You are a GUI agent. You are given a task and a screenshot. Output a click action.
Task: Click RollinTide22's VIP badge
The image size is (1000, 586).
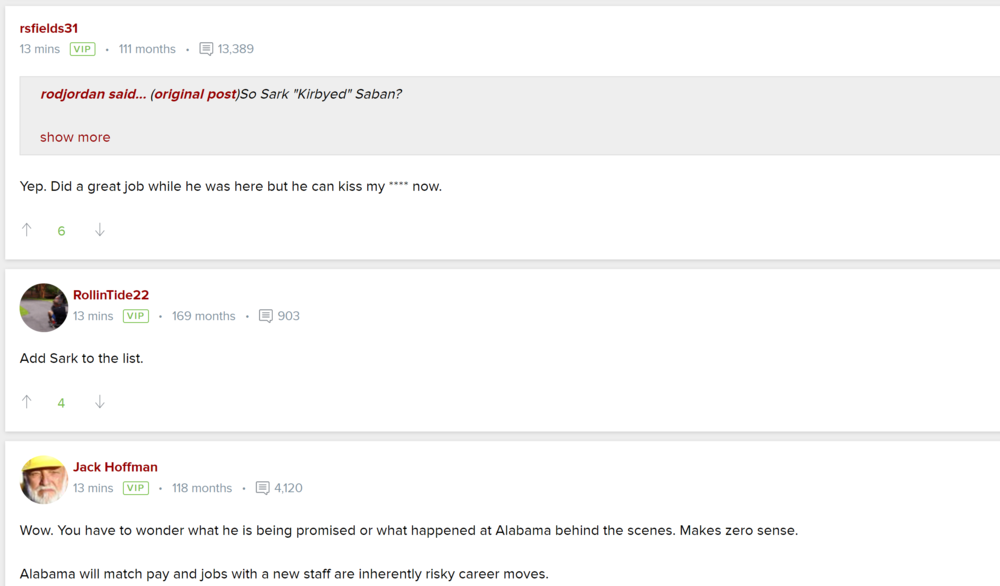pyautogui.click(x=136, y=316)
